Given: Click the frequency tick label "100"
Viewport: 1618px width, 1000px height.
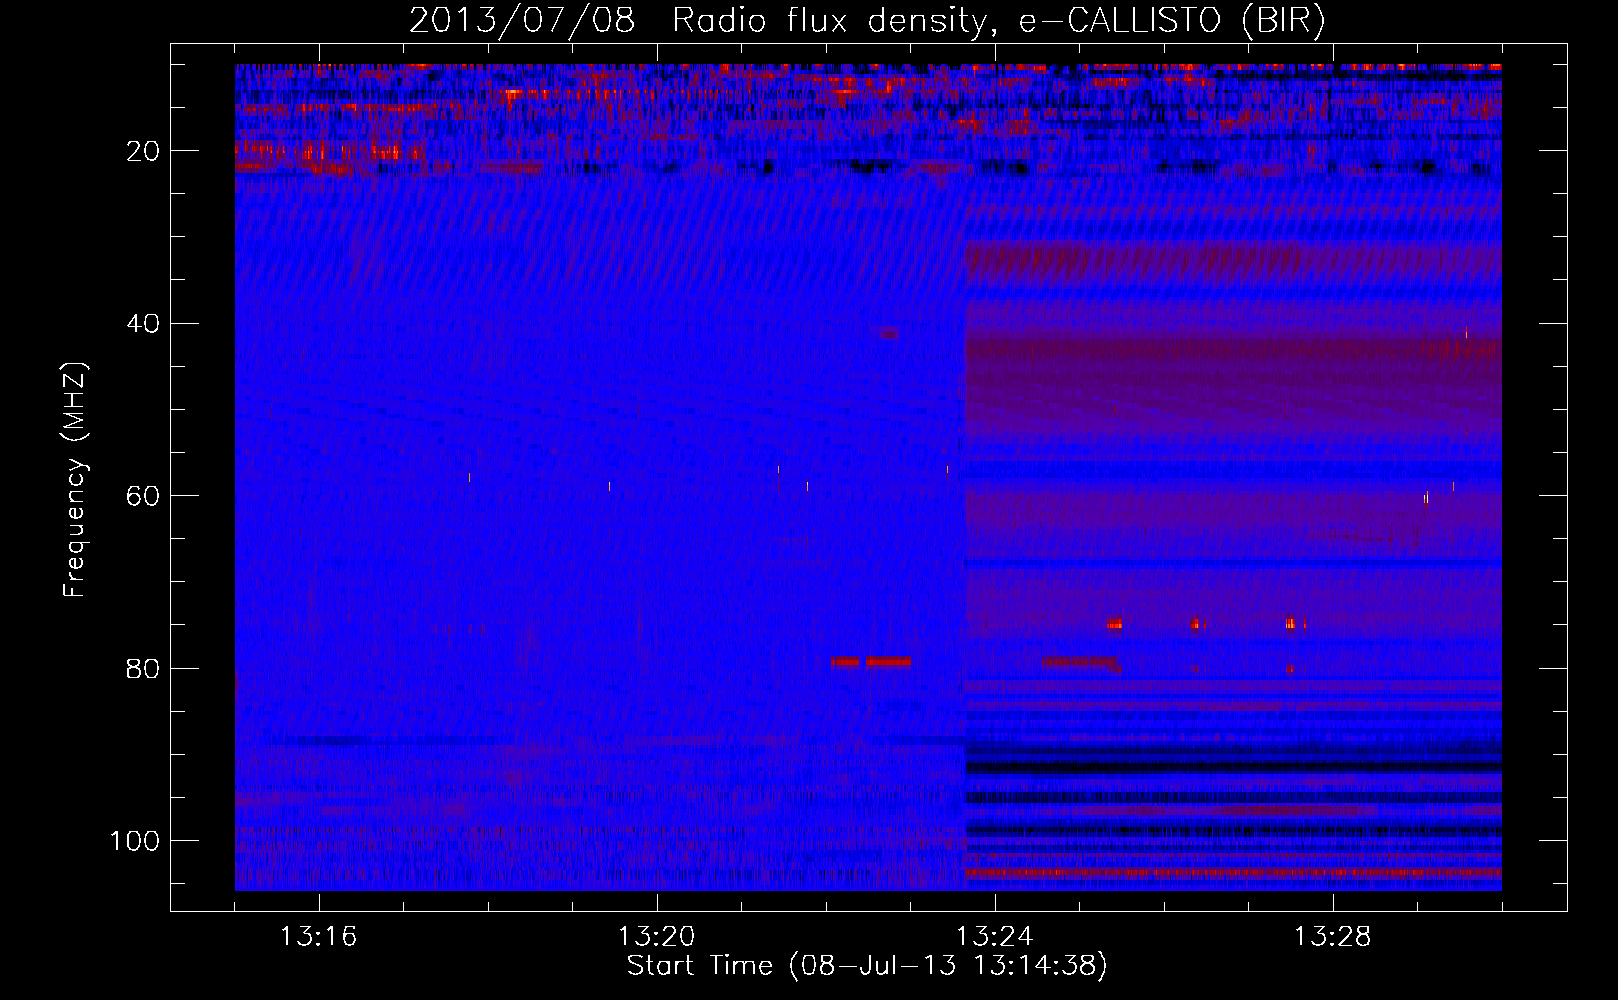Looking at the screenshot, I should 135,841.
